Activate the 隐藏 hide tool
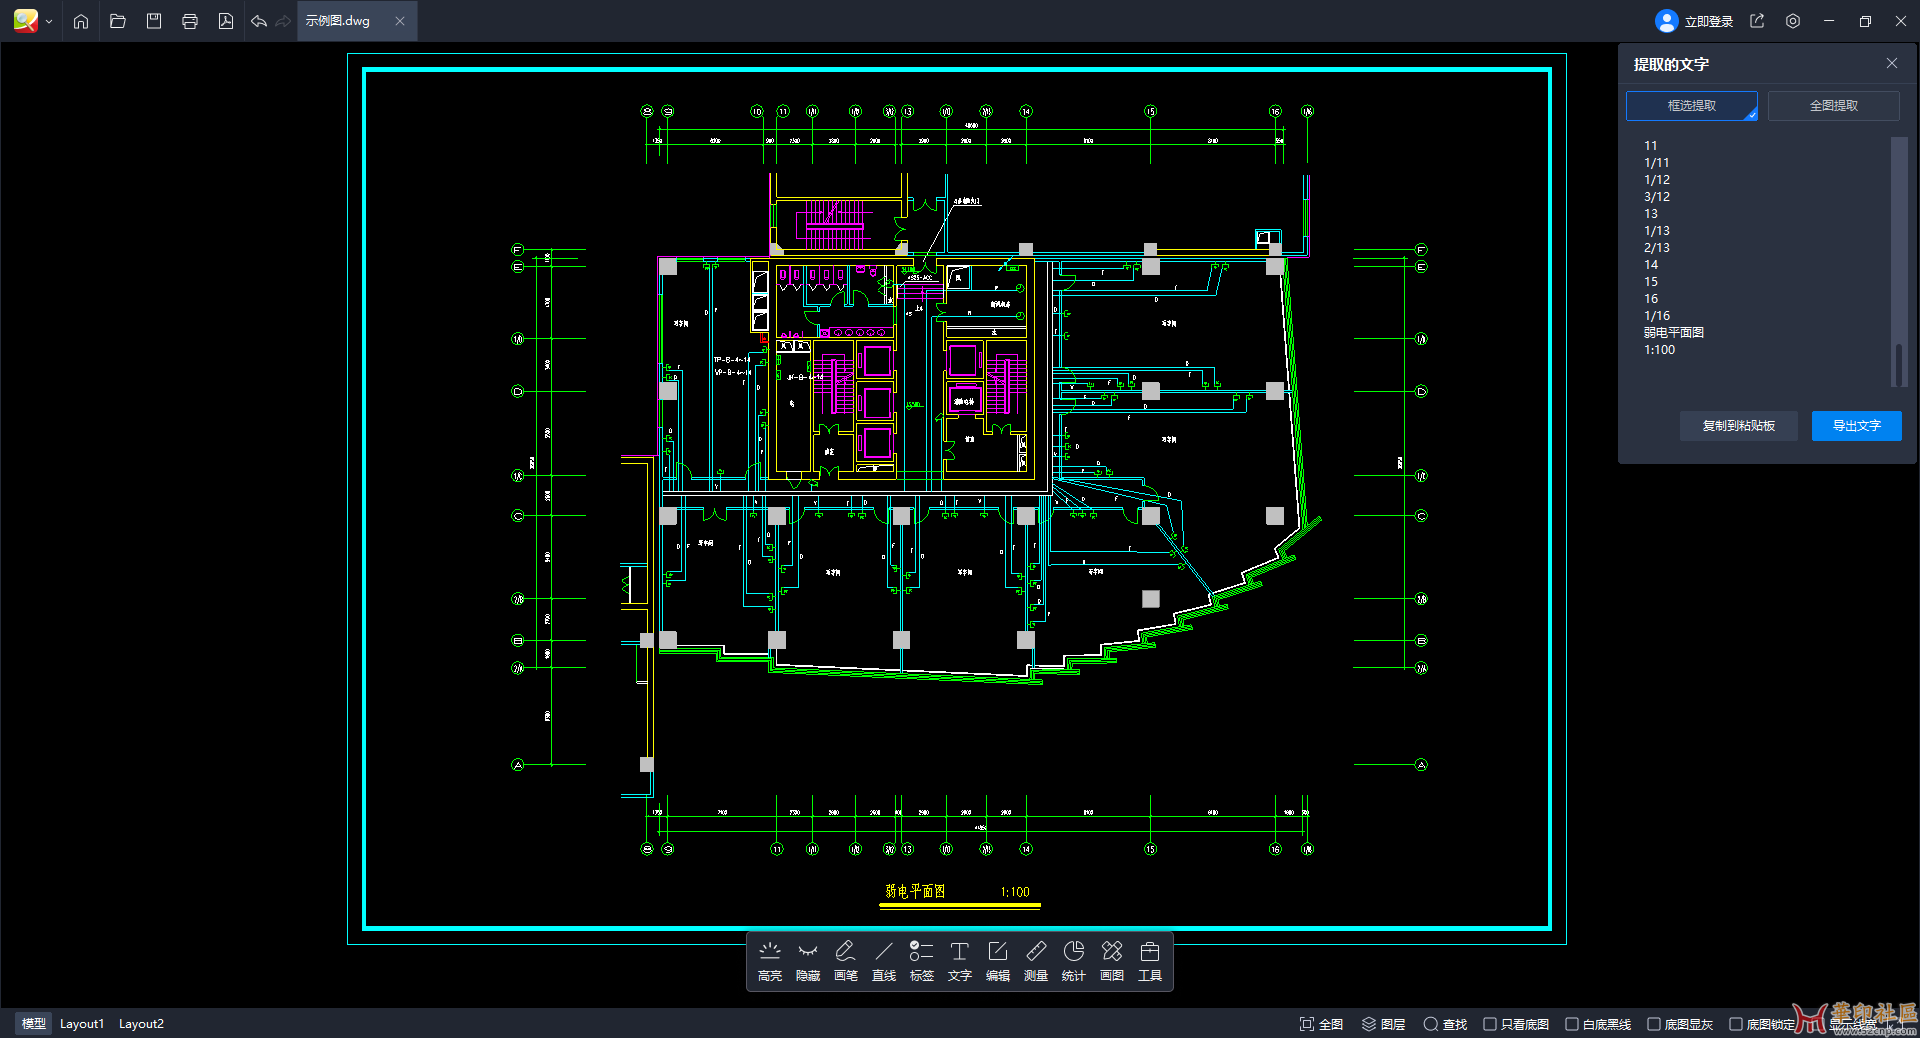Image resolution: width=1920 pixels, height=1038 pixels. pos(807,961)
